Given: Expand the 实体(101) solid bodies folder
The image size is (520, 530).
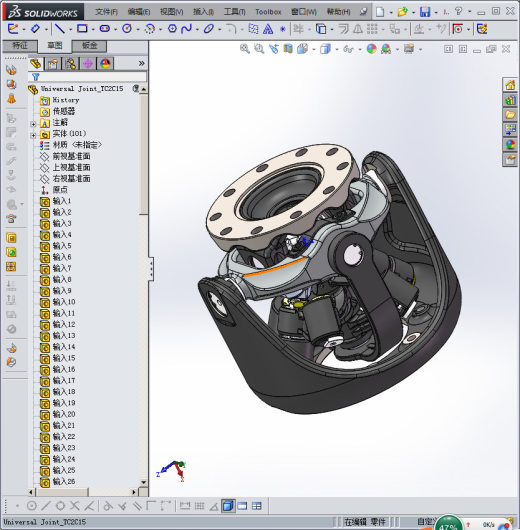Looking at the screenshot, I should tap(33, 136).
